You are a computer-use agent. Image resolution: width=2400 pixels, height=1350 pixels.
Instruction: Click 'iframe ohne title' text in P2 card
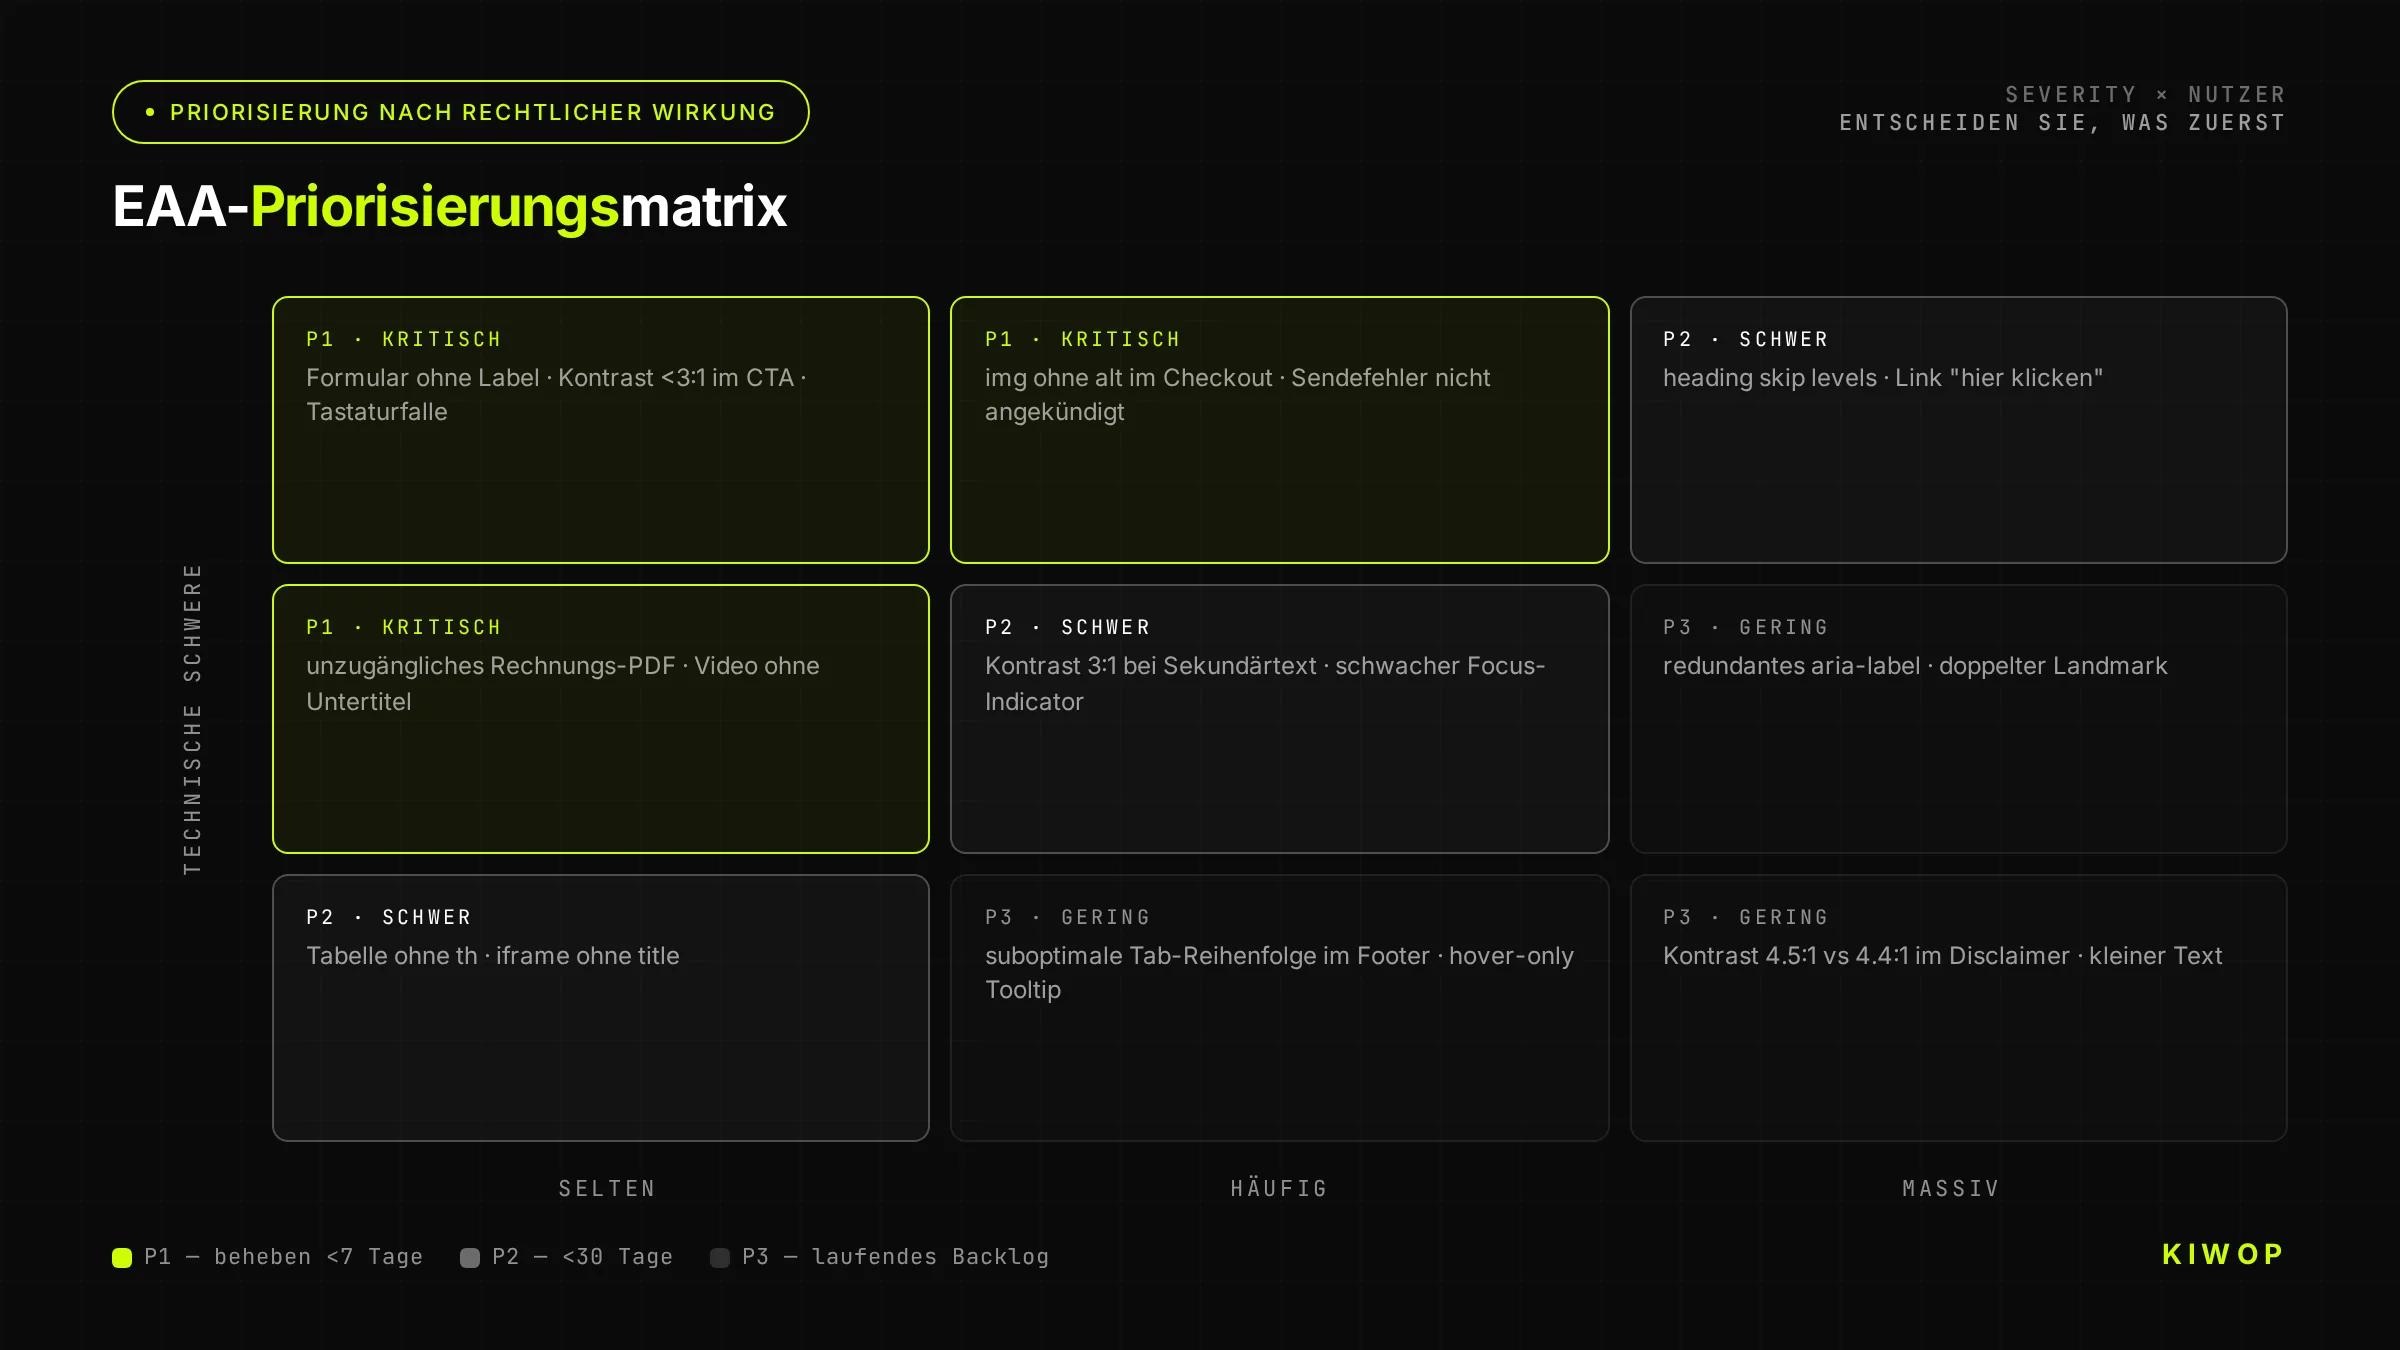[x=588, y=956]
